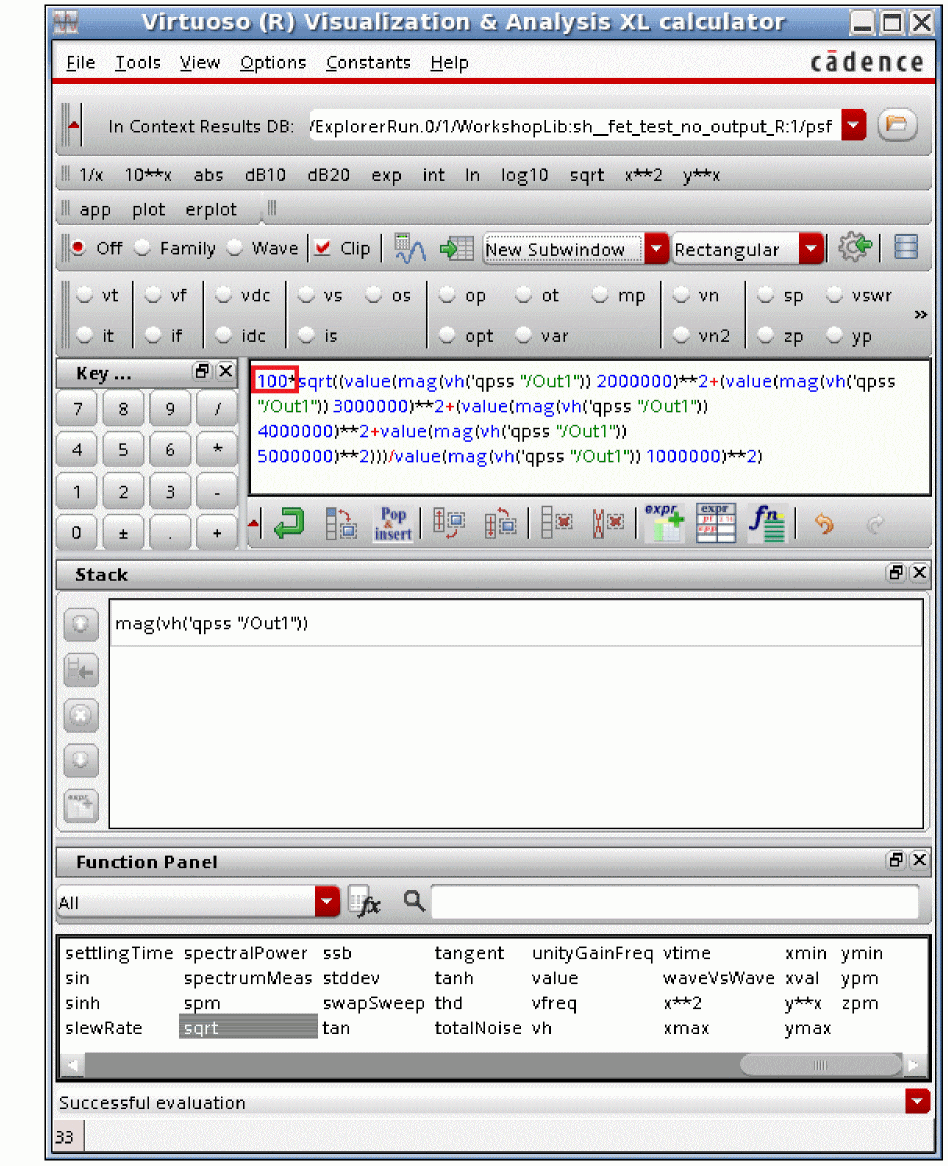The image size is (948, 1166).
Task: Select the opt radio button
Action: [x=447, y=335]
